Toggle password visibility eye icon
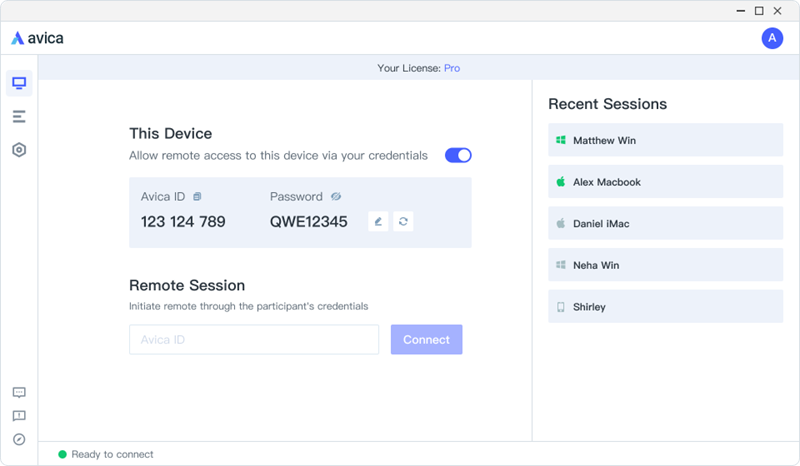The width and height of the screenshot is (800, 466). point(336,197)
